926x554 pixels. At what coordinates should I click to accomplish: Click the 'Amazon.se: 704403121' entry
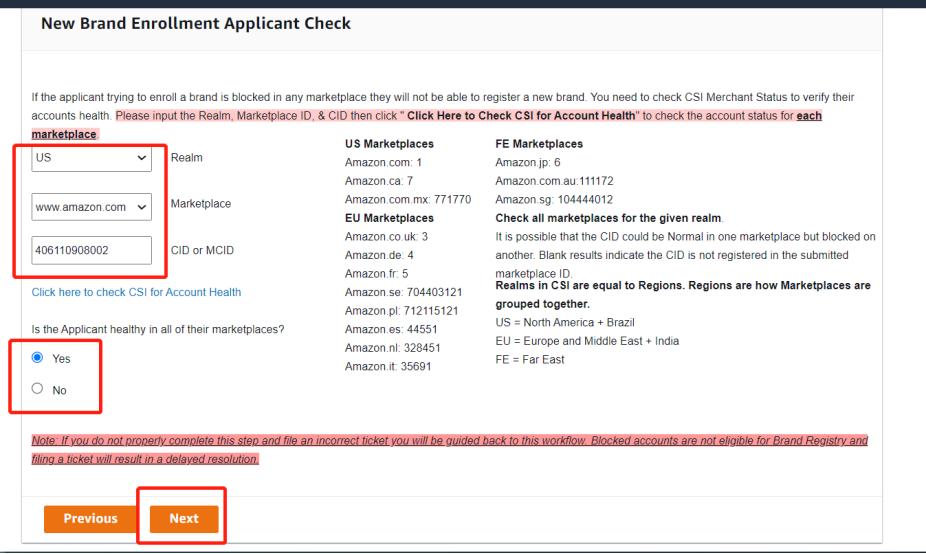[403, 292]
